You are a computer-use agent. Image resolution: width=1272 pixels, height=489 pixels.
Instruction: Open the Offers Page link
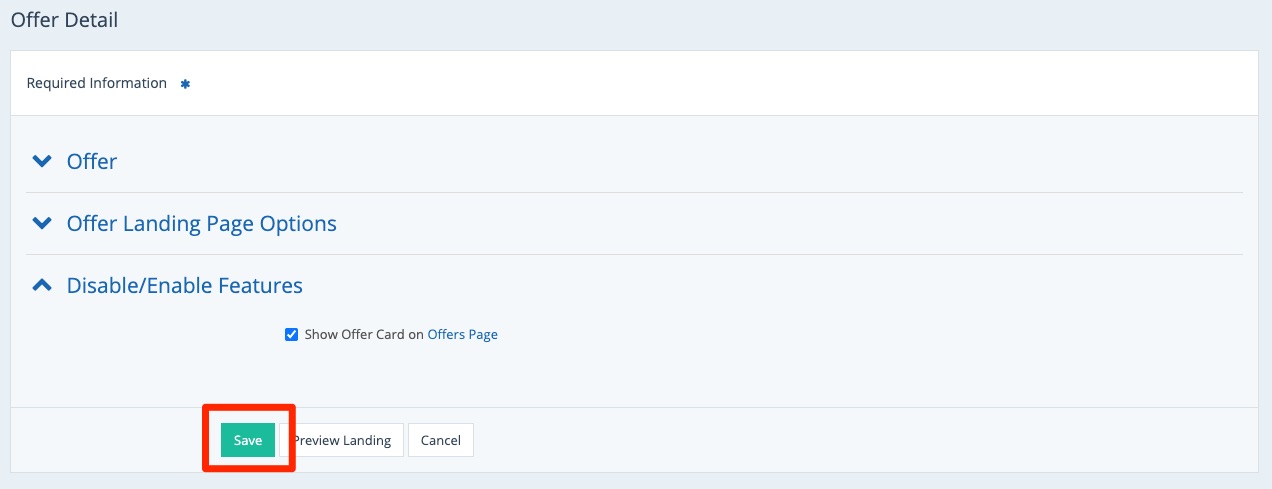(462, 335)
